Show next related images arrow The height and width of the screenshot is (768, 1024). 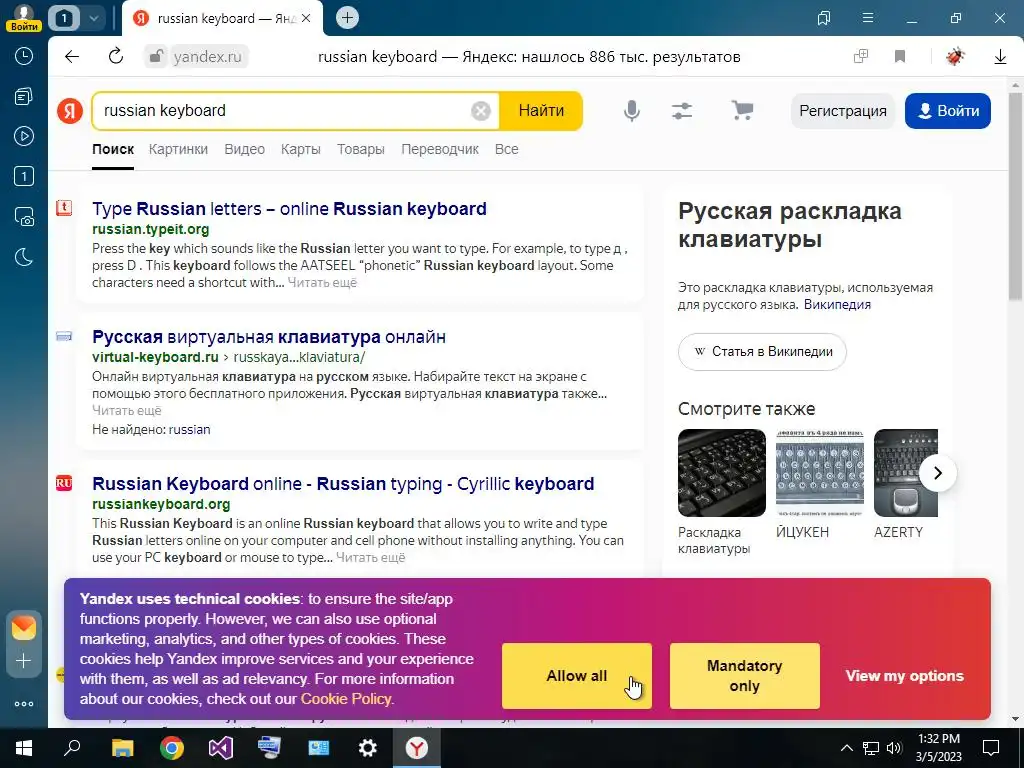click(938, 473)
